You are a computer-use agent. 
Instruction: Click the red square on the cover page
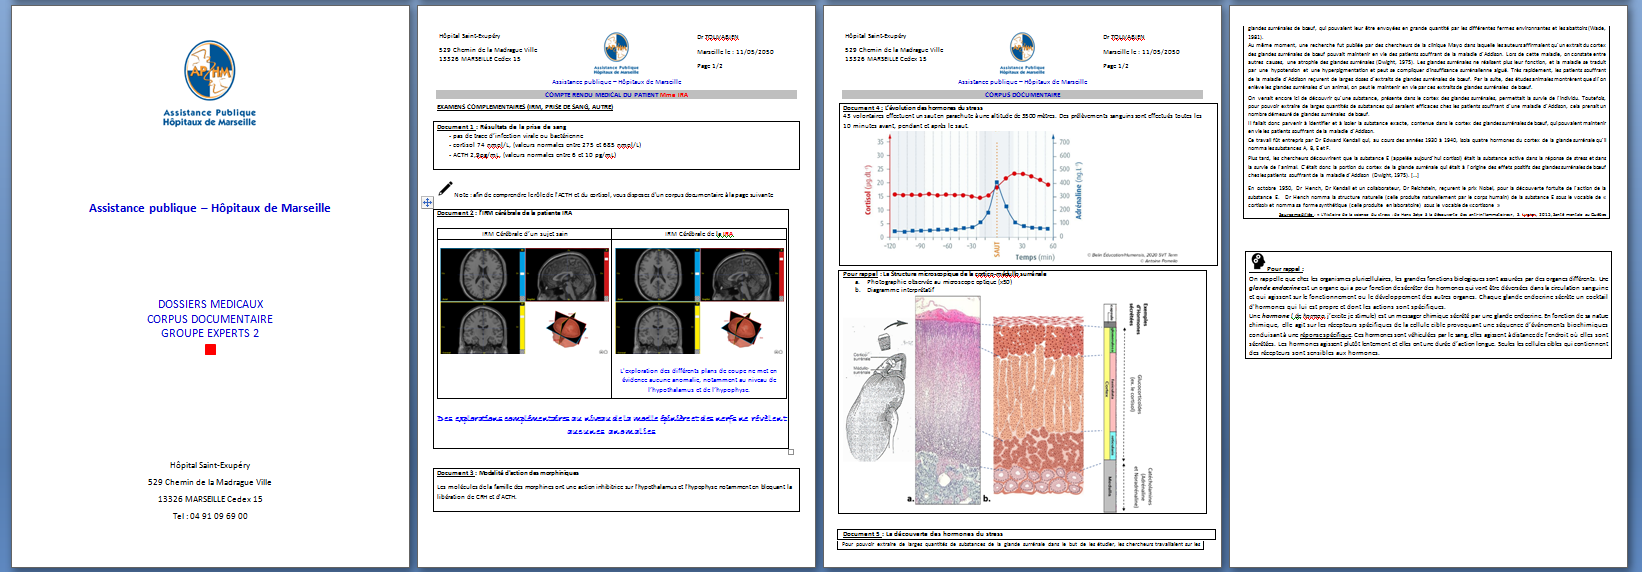(x=210, y=349)
